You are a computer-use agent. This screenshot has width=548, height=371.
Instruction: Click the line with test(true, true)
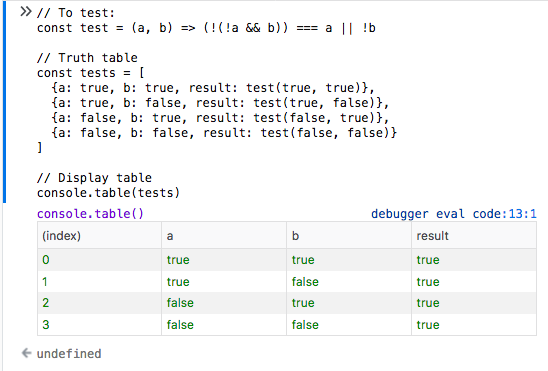pyautogui.click(x=213, y=88)
